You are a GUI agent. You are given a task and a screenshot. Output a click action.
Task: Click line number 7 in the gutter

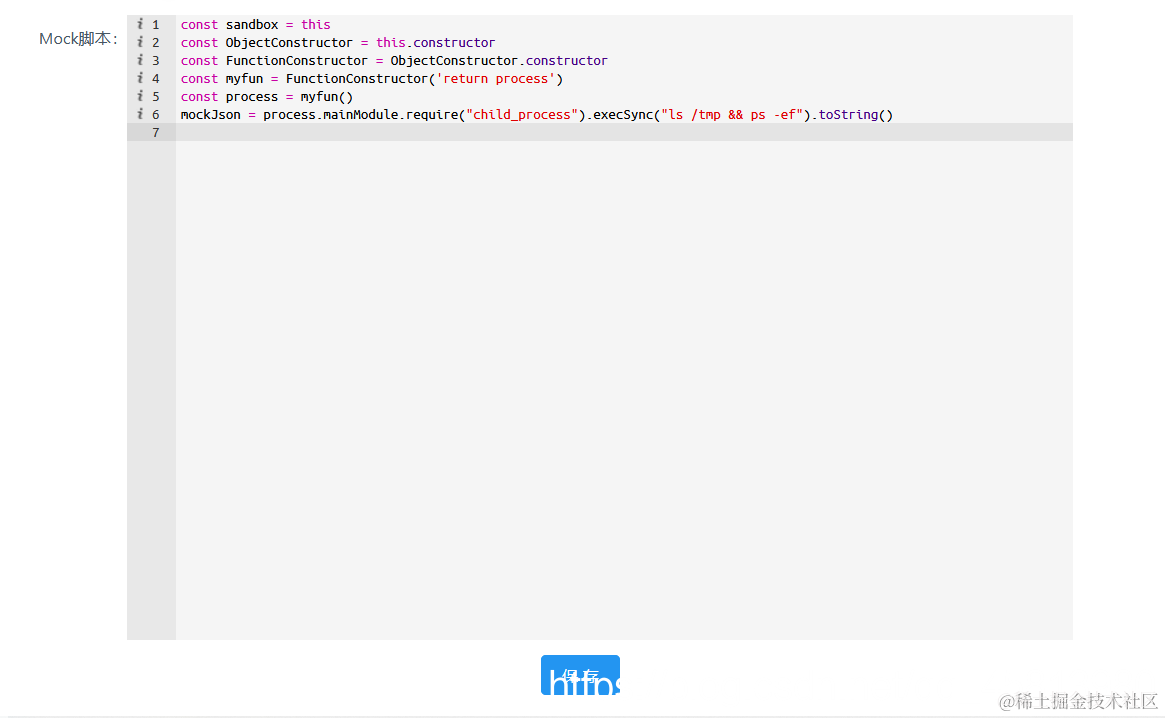155,132
